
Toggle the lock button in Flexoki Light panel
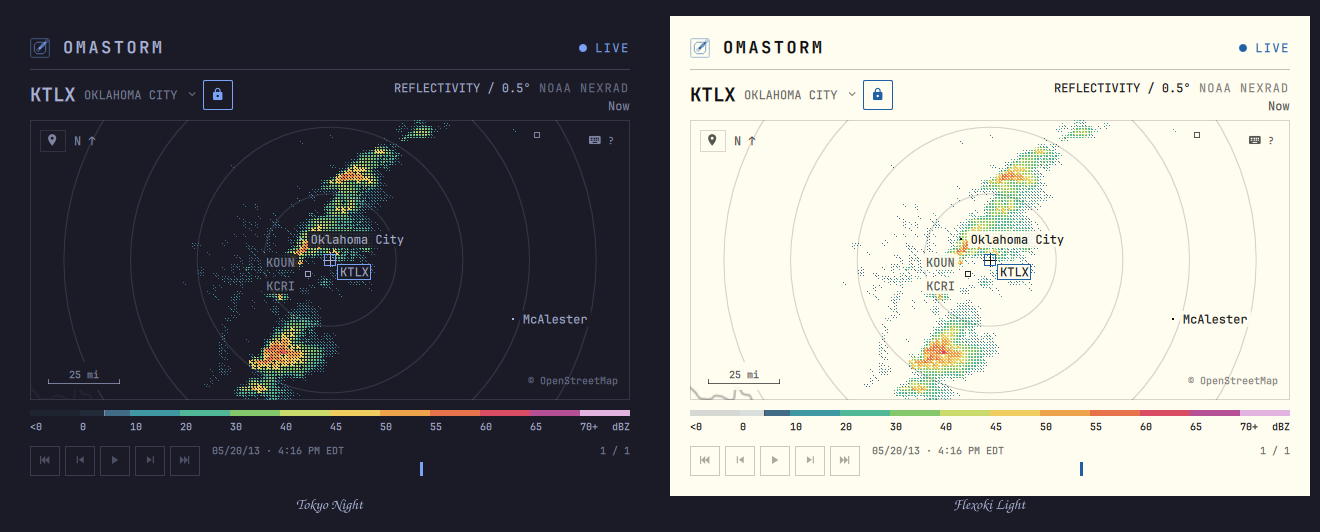pyautogui.click(x=878, y=95)
